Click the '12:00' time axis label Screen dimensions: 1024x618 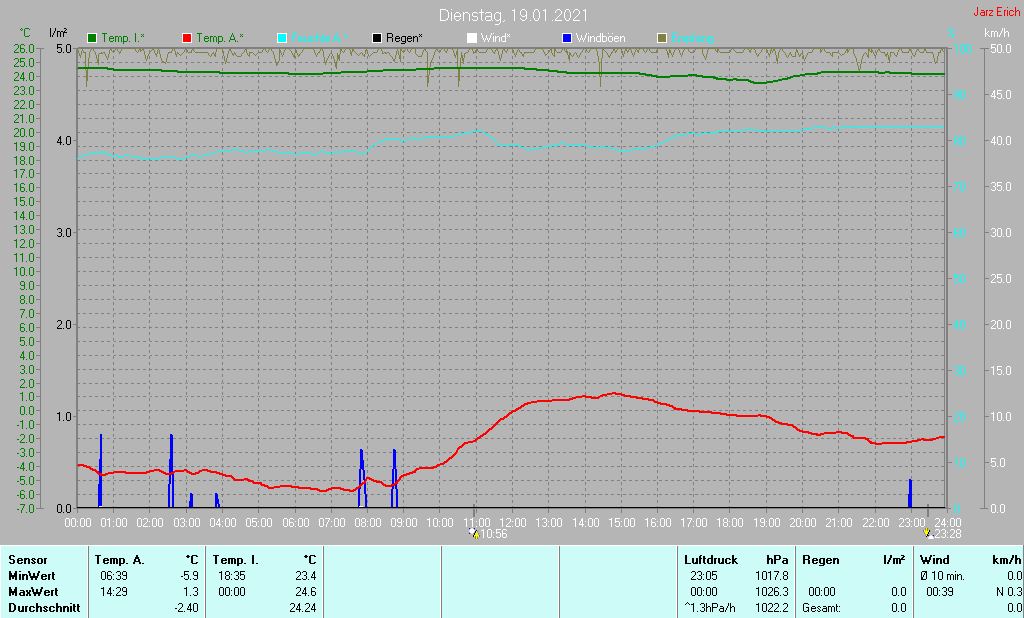pos(513,523)
